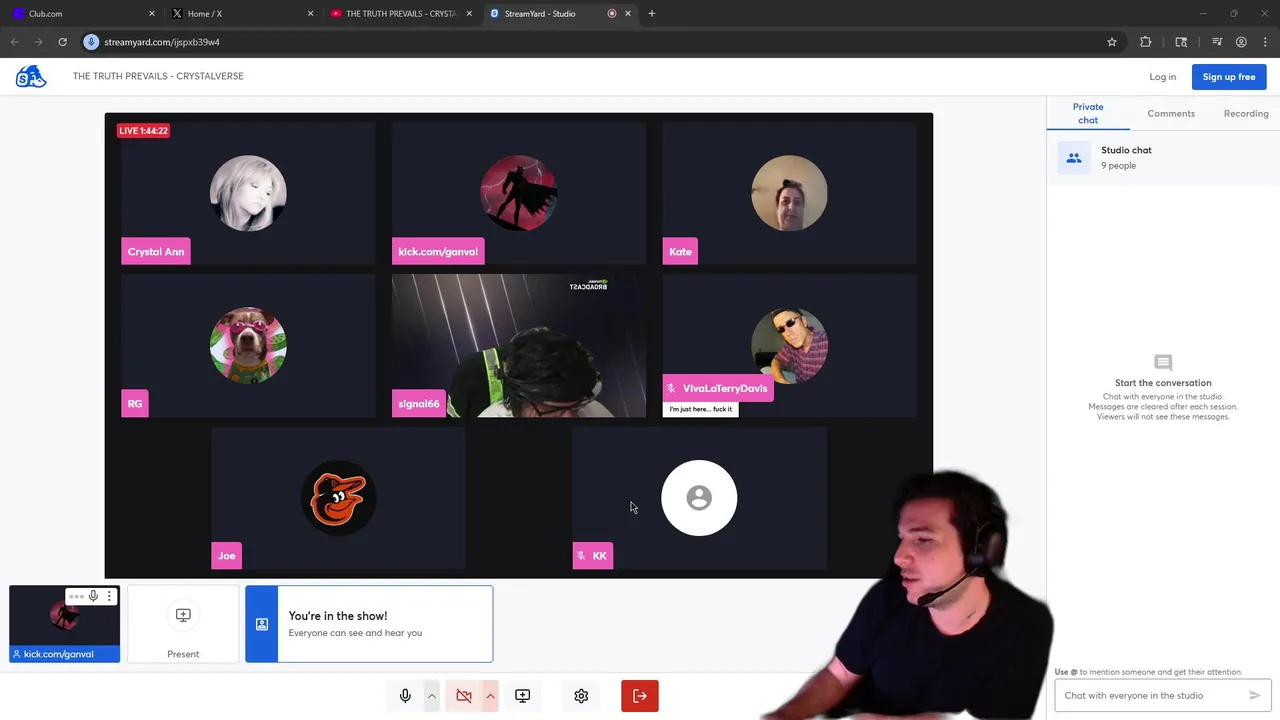Mute the microphone in bottom toolbar
The width and height of the screenshot is (1280, 720).
pyautogui.click(x=405, y=696)
